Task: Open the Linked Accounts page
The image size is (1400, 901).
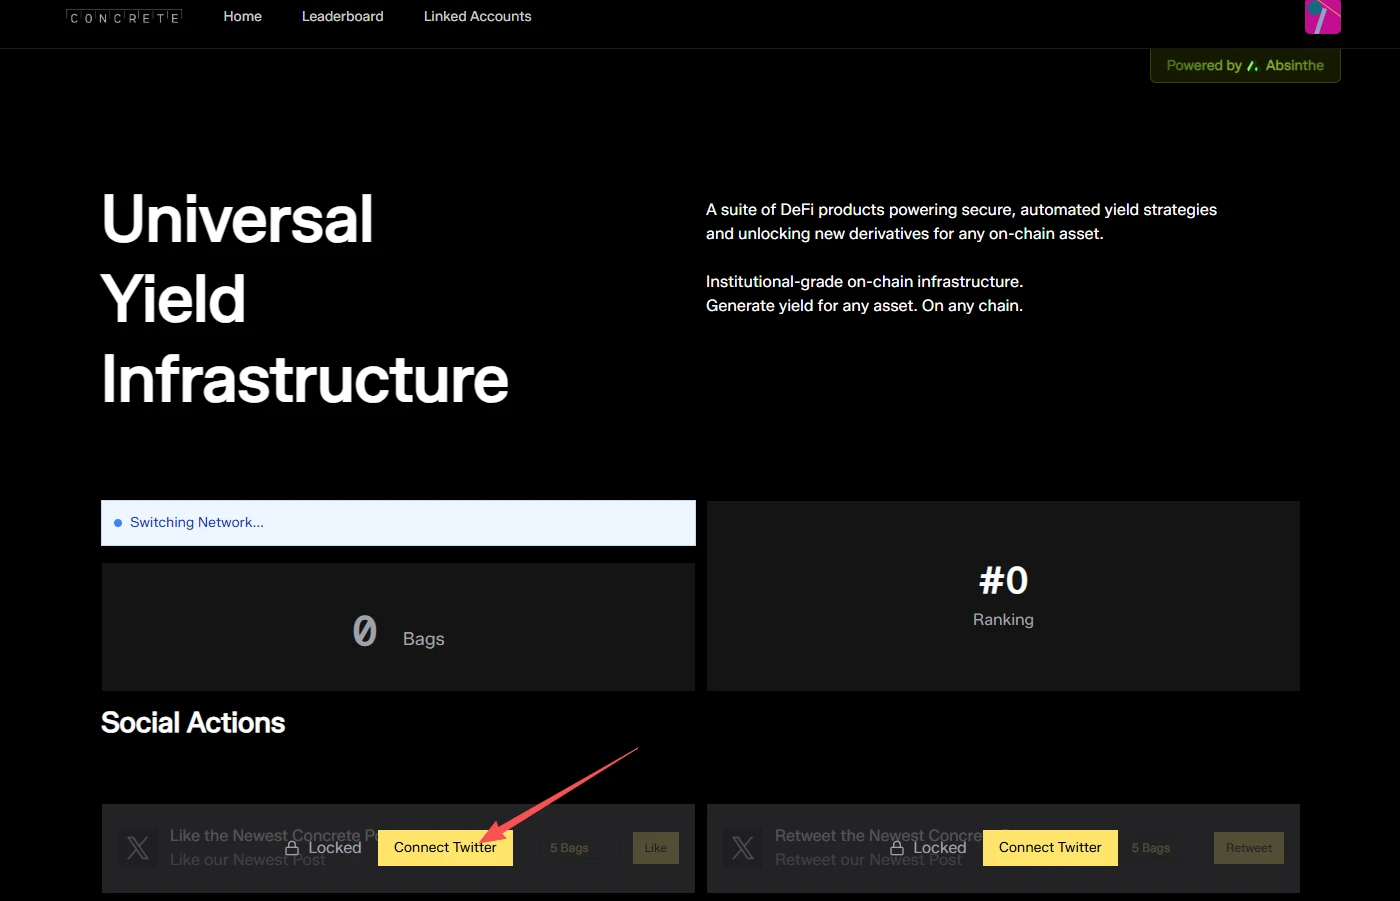Action: click(x=478, y=16)
